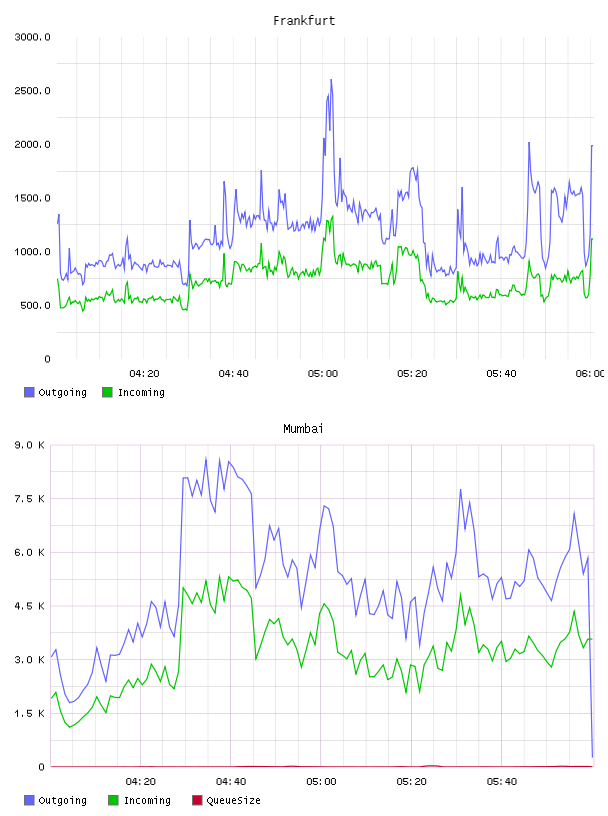Click the Incoming label in Frankfurt legend

pyautogui.click(x=141, y=393)
